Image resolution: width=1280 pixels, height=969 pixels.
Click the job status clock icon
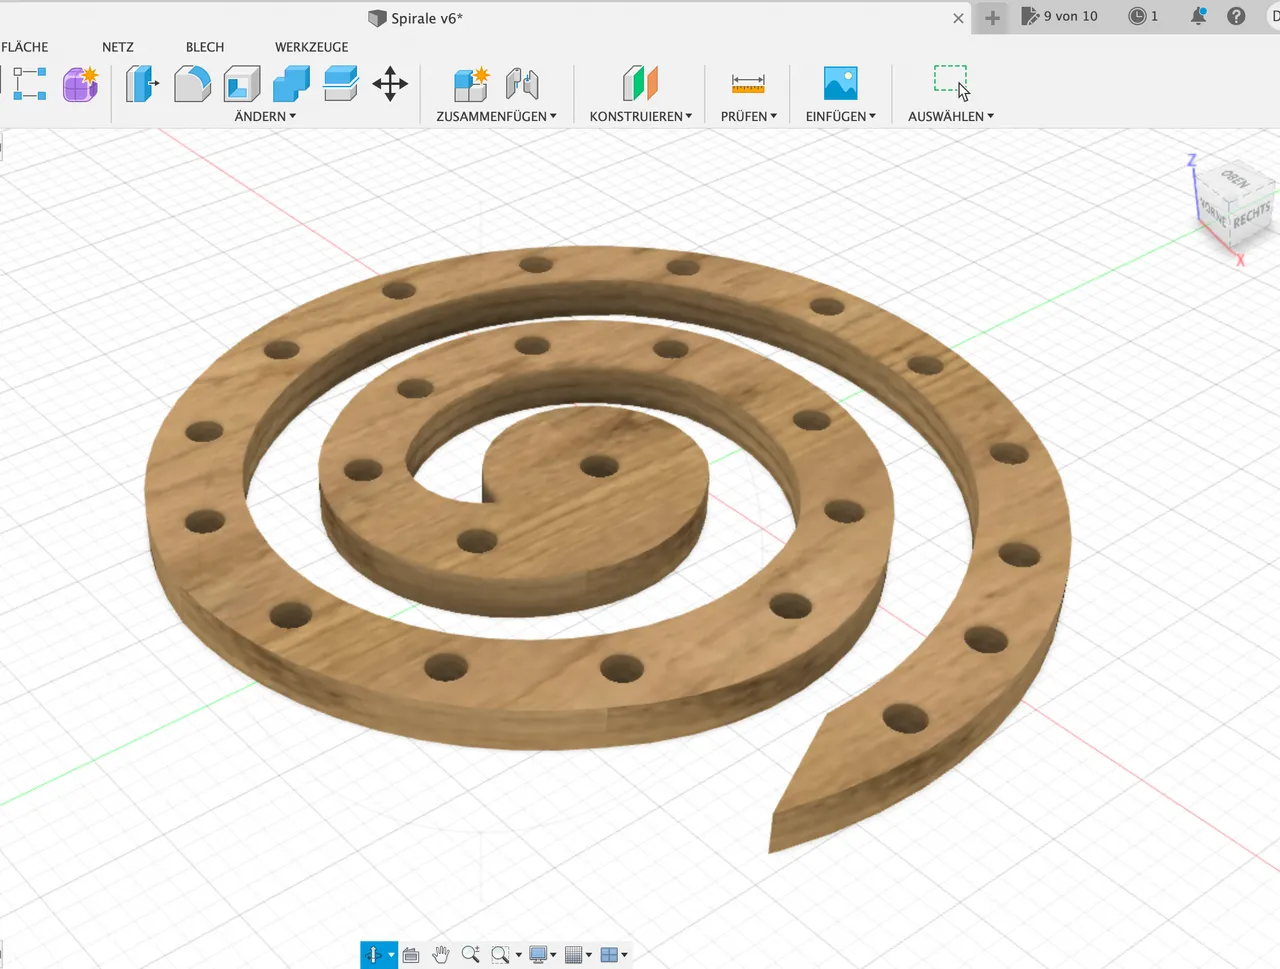pos(1137,16)
